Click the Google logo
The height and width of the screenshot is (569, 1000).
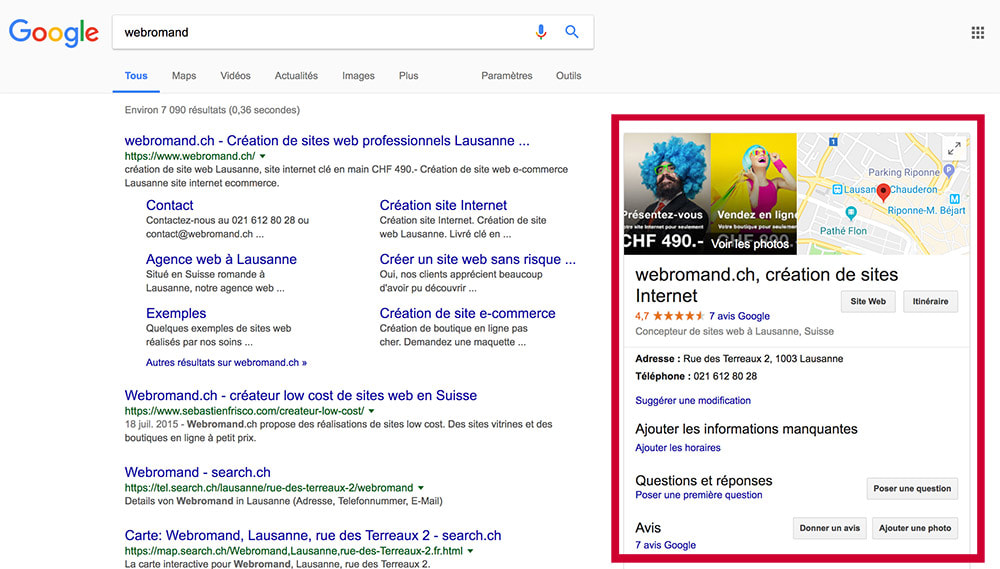[54, 32]
